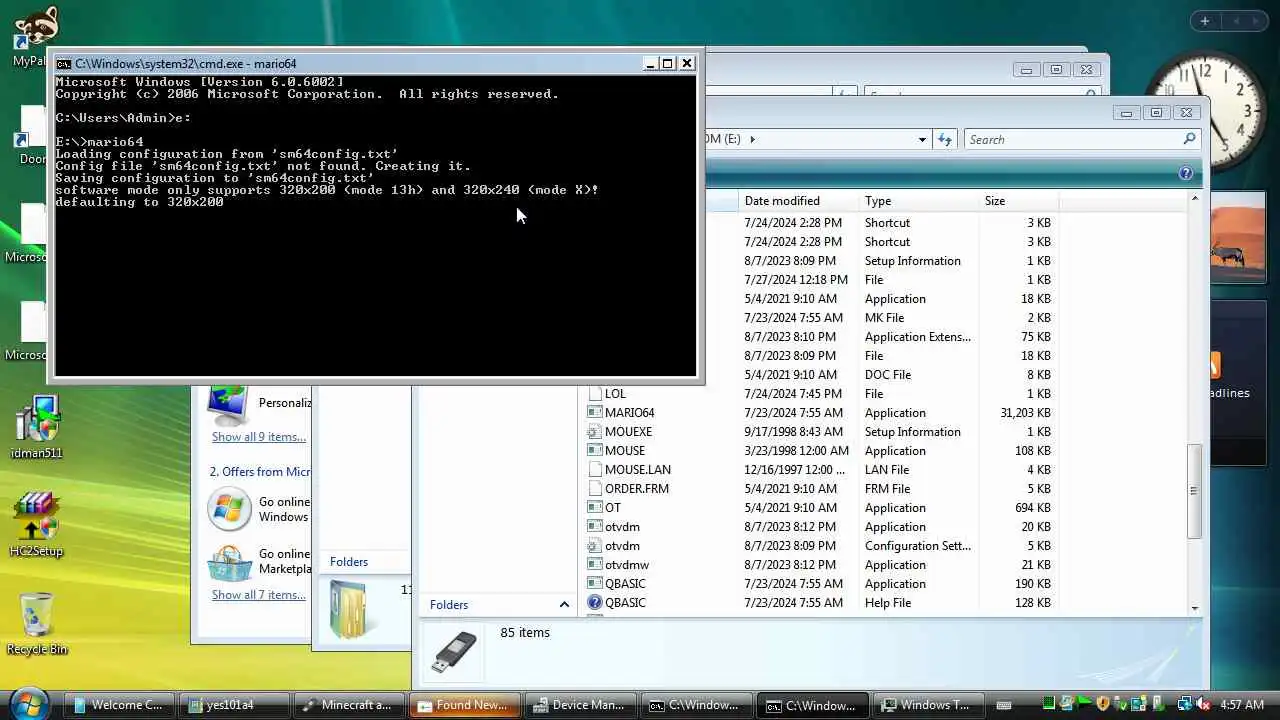This screenshot has width=1280, height=720.
Task: Select the otvdm Configuration Settings file icon
Action: click(595, 545)
